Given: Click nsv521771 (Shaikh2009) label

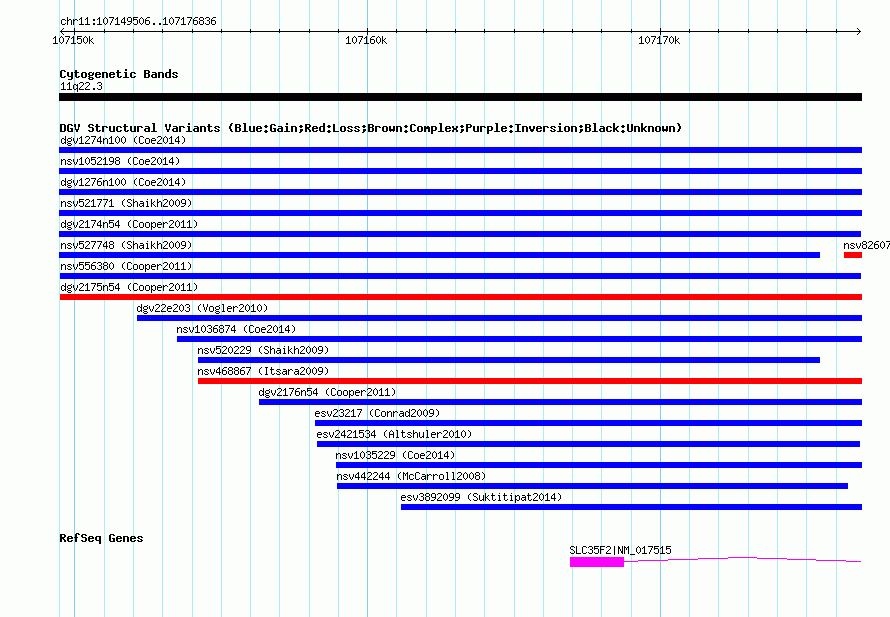Looking at the screenshot, I should coord(126,203).
